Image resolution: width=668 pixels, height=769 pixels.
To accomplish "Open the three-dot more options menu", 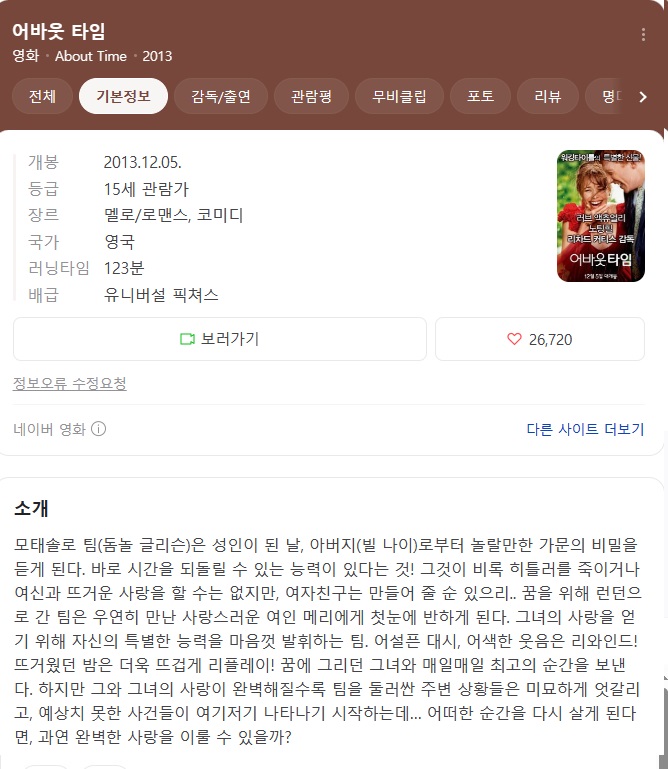I will pyautogui.click(x=643, y=34).
